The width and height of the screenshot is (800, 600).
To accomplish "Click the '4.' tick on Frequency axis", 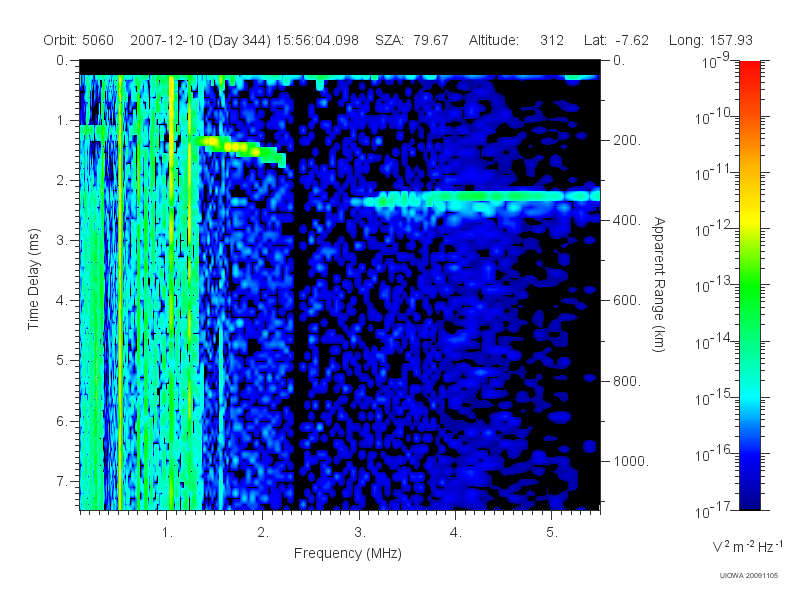I will [x=456, y=533].
